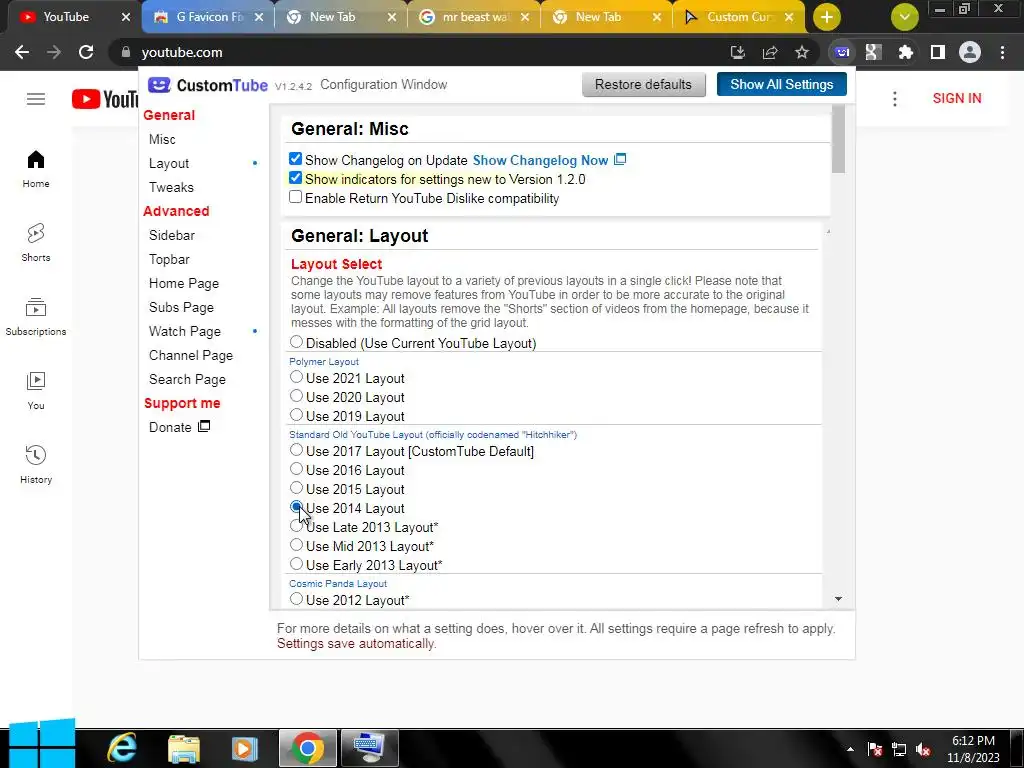Open Subscriptions in YouTube sidebar
1024x768 pixels.
click(x=36, y=317)
